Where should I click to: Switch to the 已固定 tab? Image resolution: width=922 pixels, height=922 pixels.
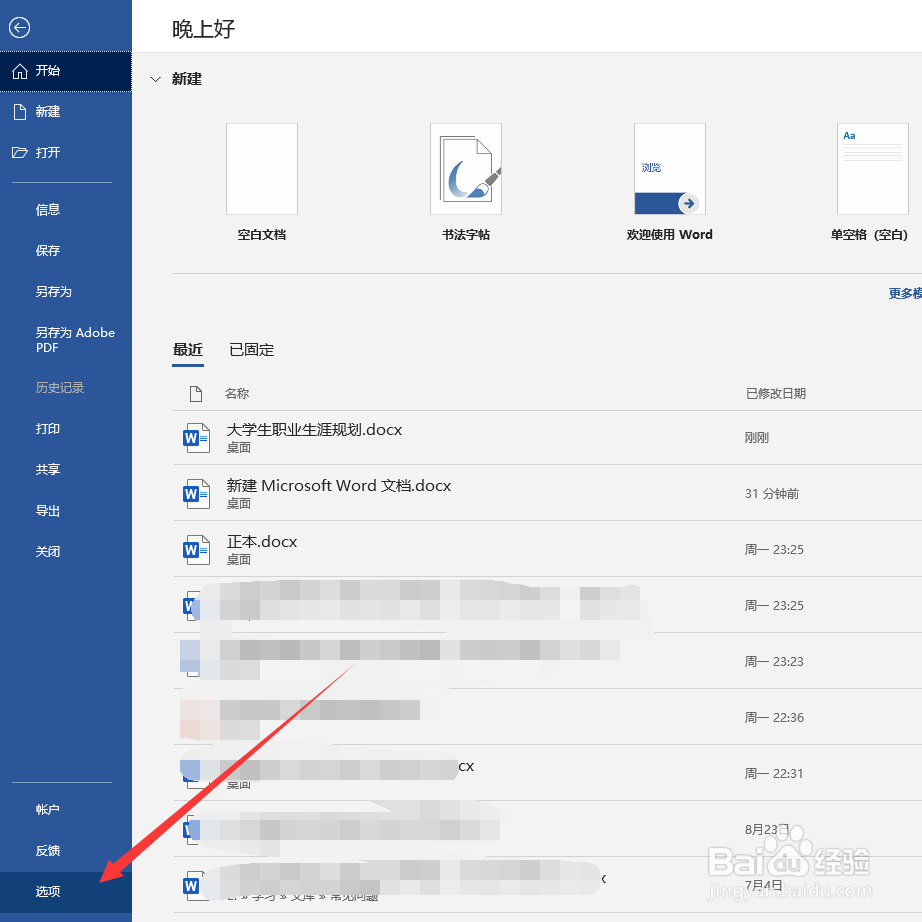(x=252, y=350)
